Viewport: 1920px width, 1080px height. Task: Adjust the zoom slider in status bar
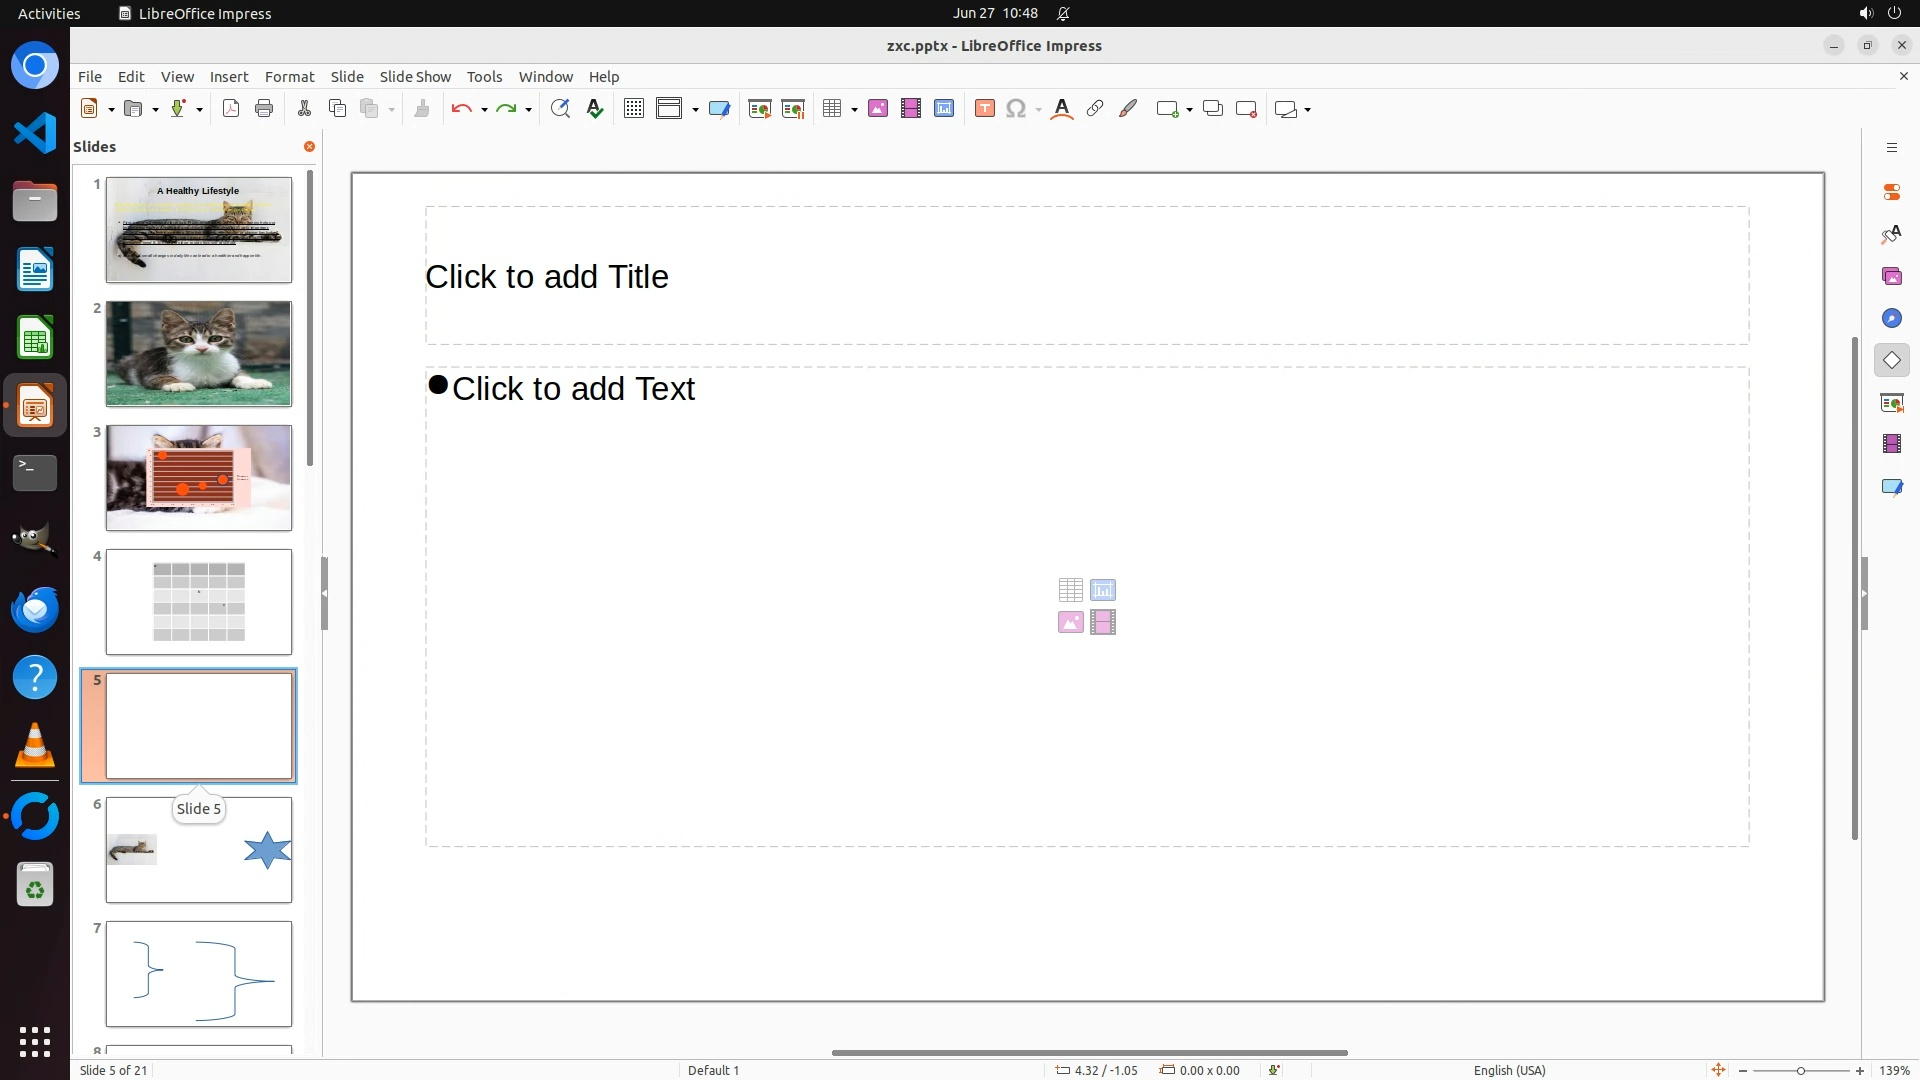coord(1800,1070)
